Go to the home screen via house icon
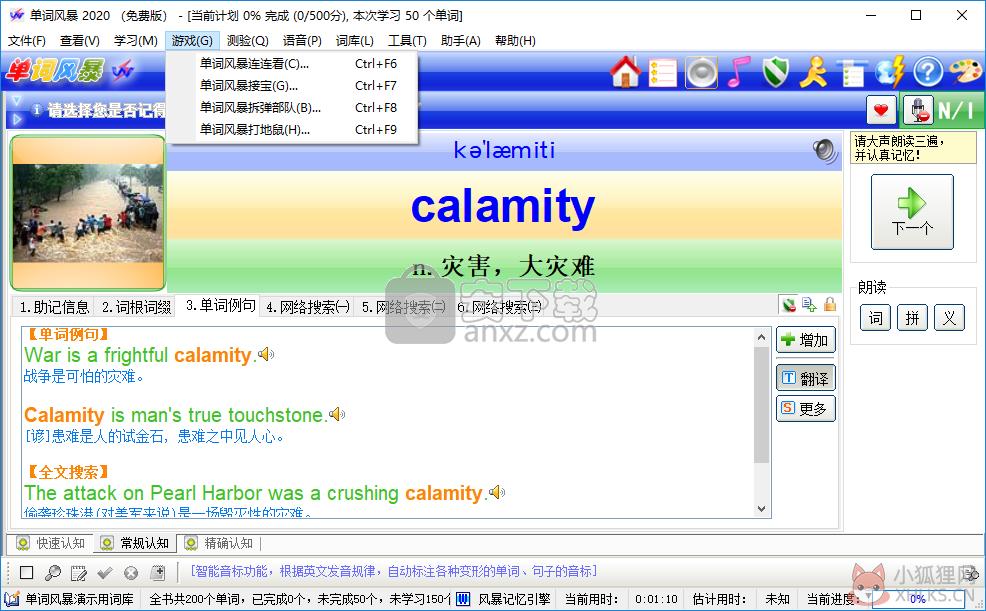This screenshot has width=986, height=611. (625, 72)
